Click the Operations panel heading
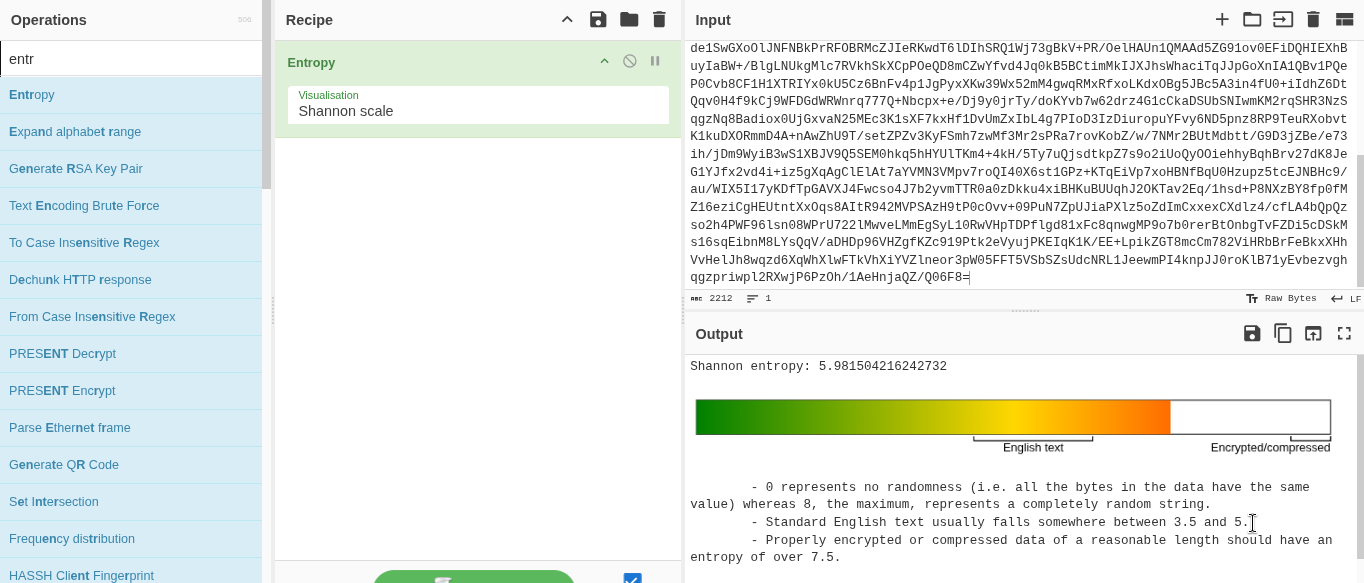The height and width of the screenshot is (583, 1364). (x=49, y=20)
